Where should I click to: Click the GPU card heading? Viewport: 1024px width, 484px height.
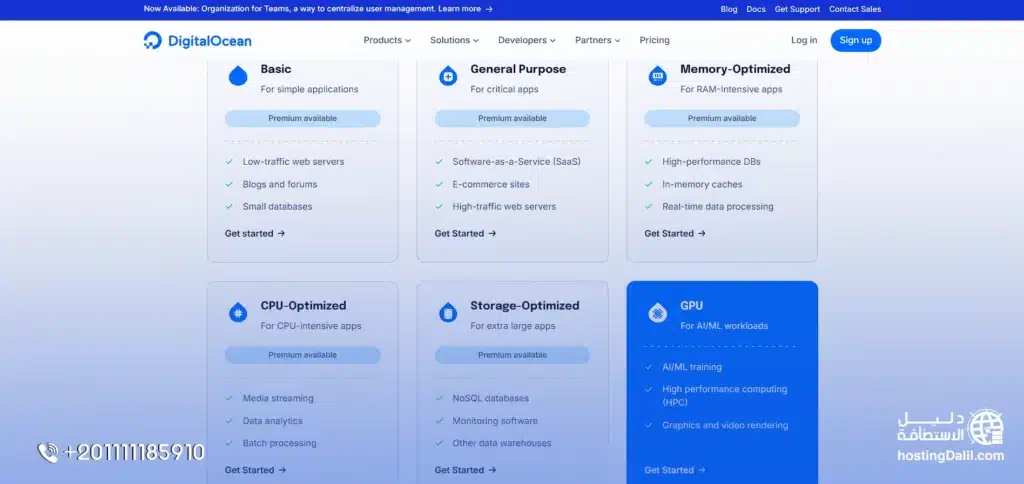point(692,305)
